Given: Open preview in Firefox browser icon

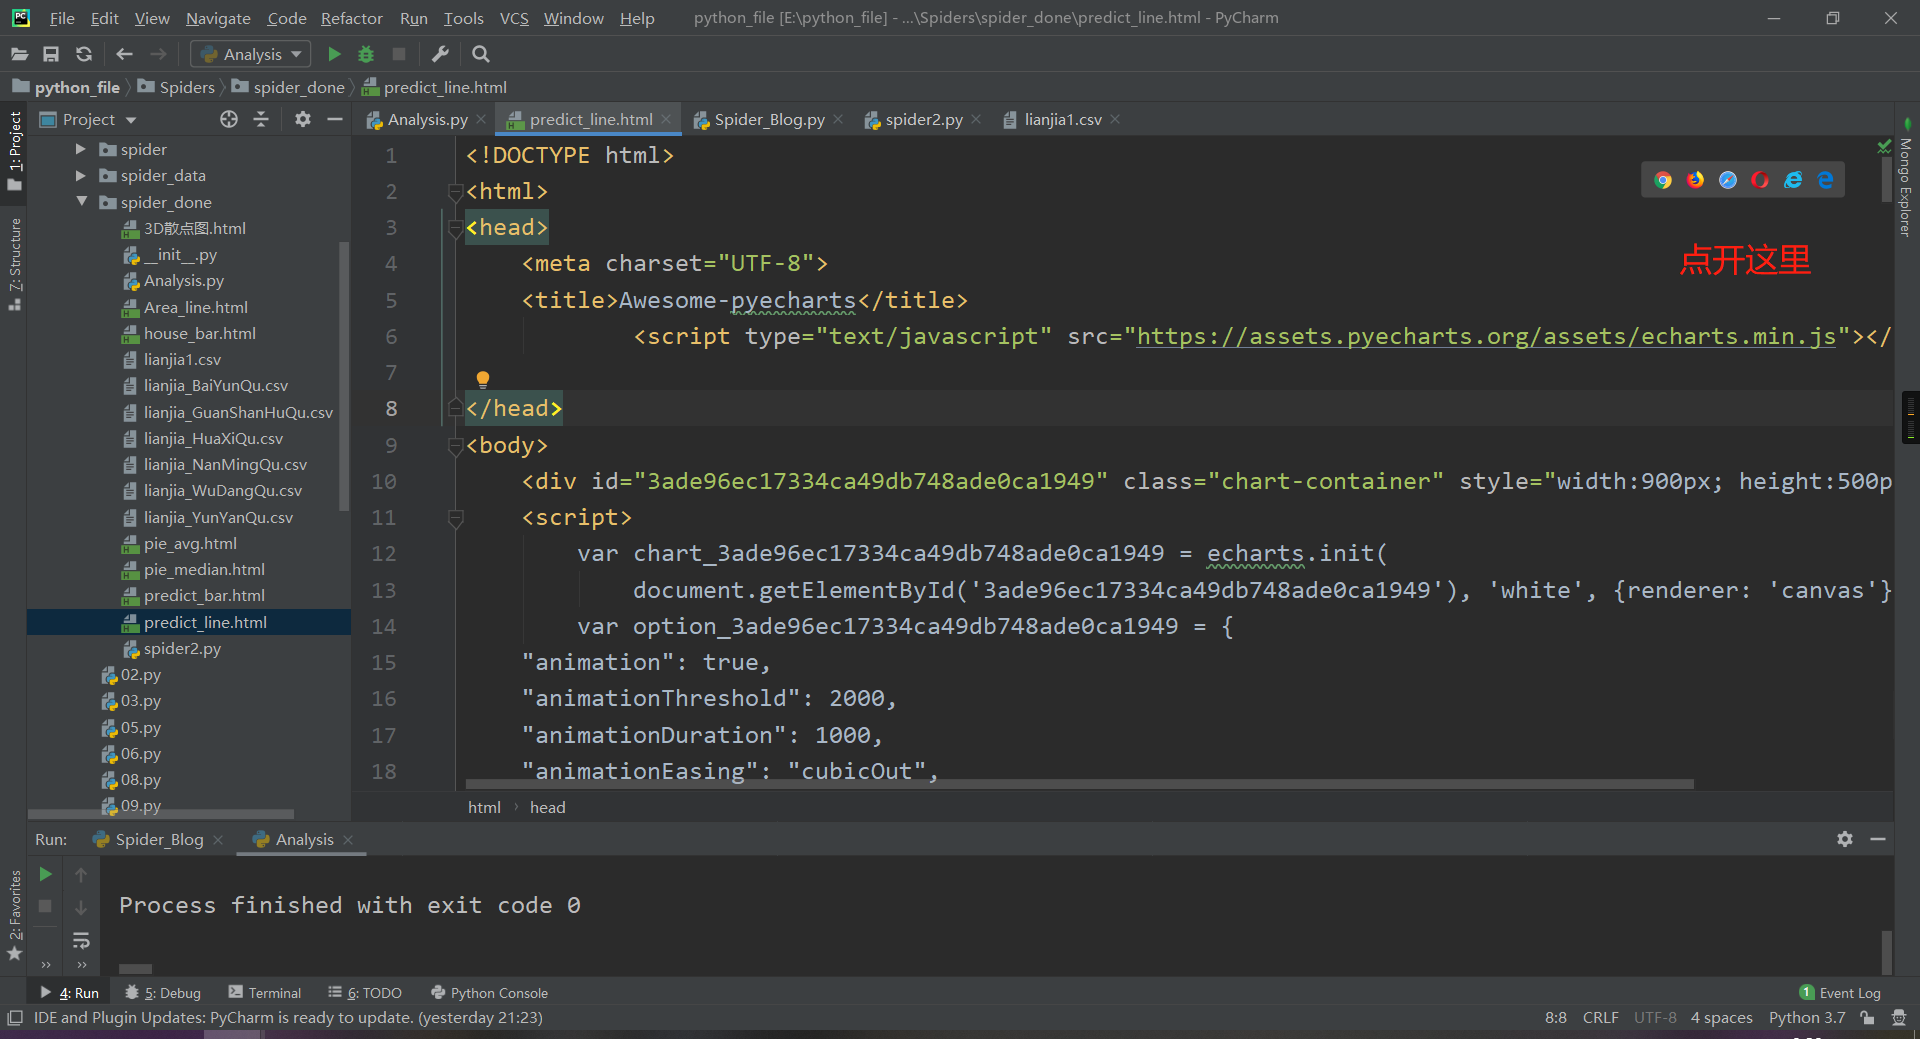Looking at the screenshot, I should point(1696,180).
